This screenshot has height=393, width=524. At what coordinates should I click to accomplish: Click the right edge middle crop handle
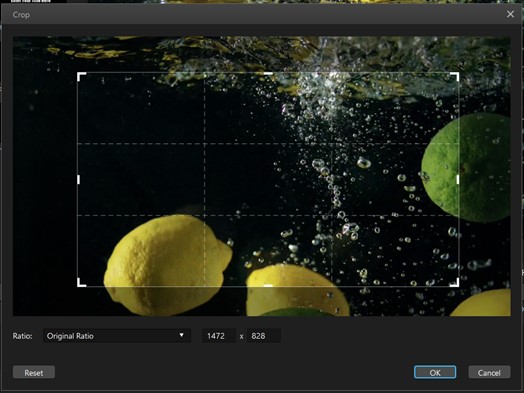457,179
